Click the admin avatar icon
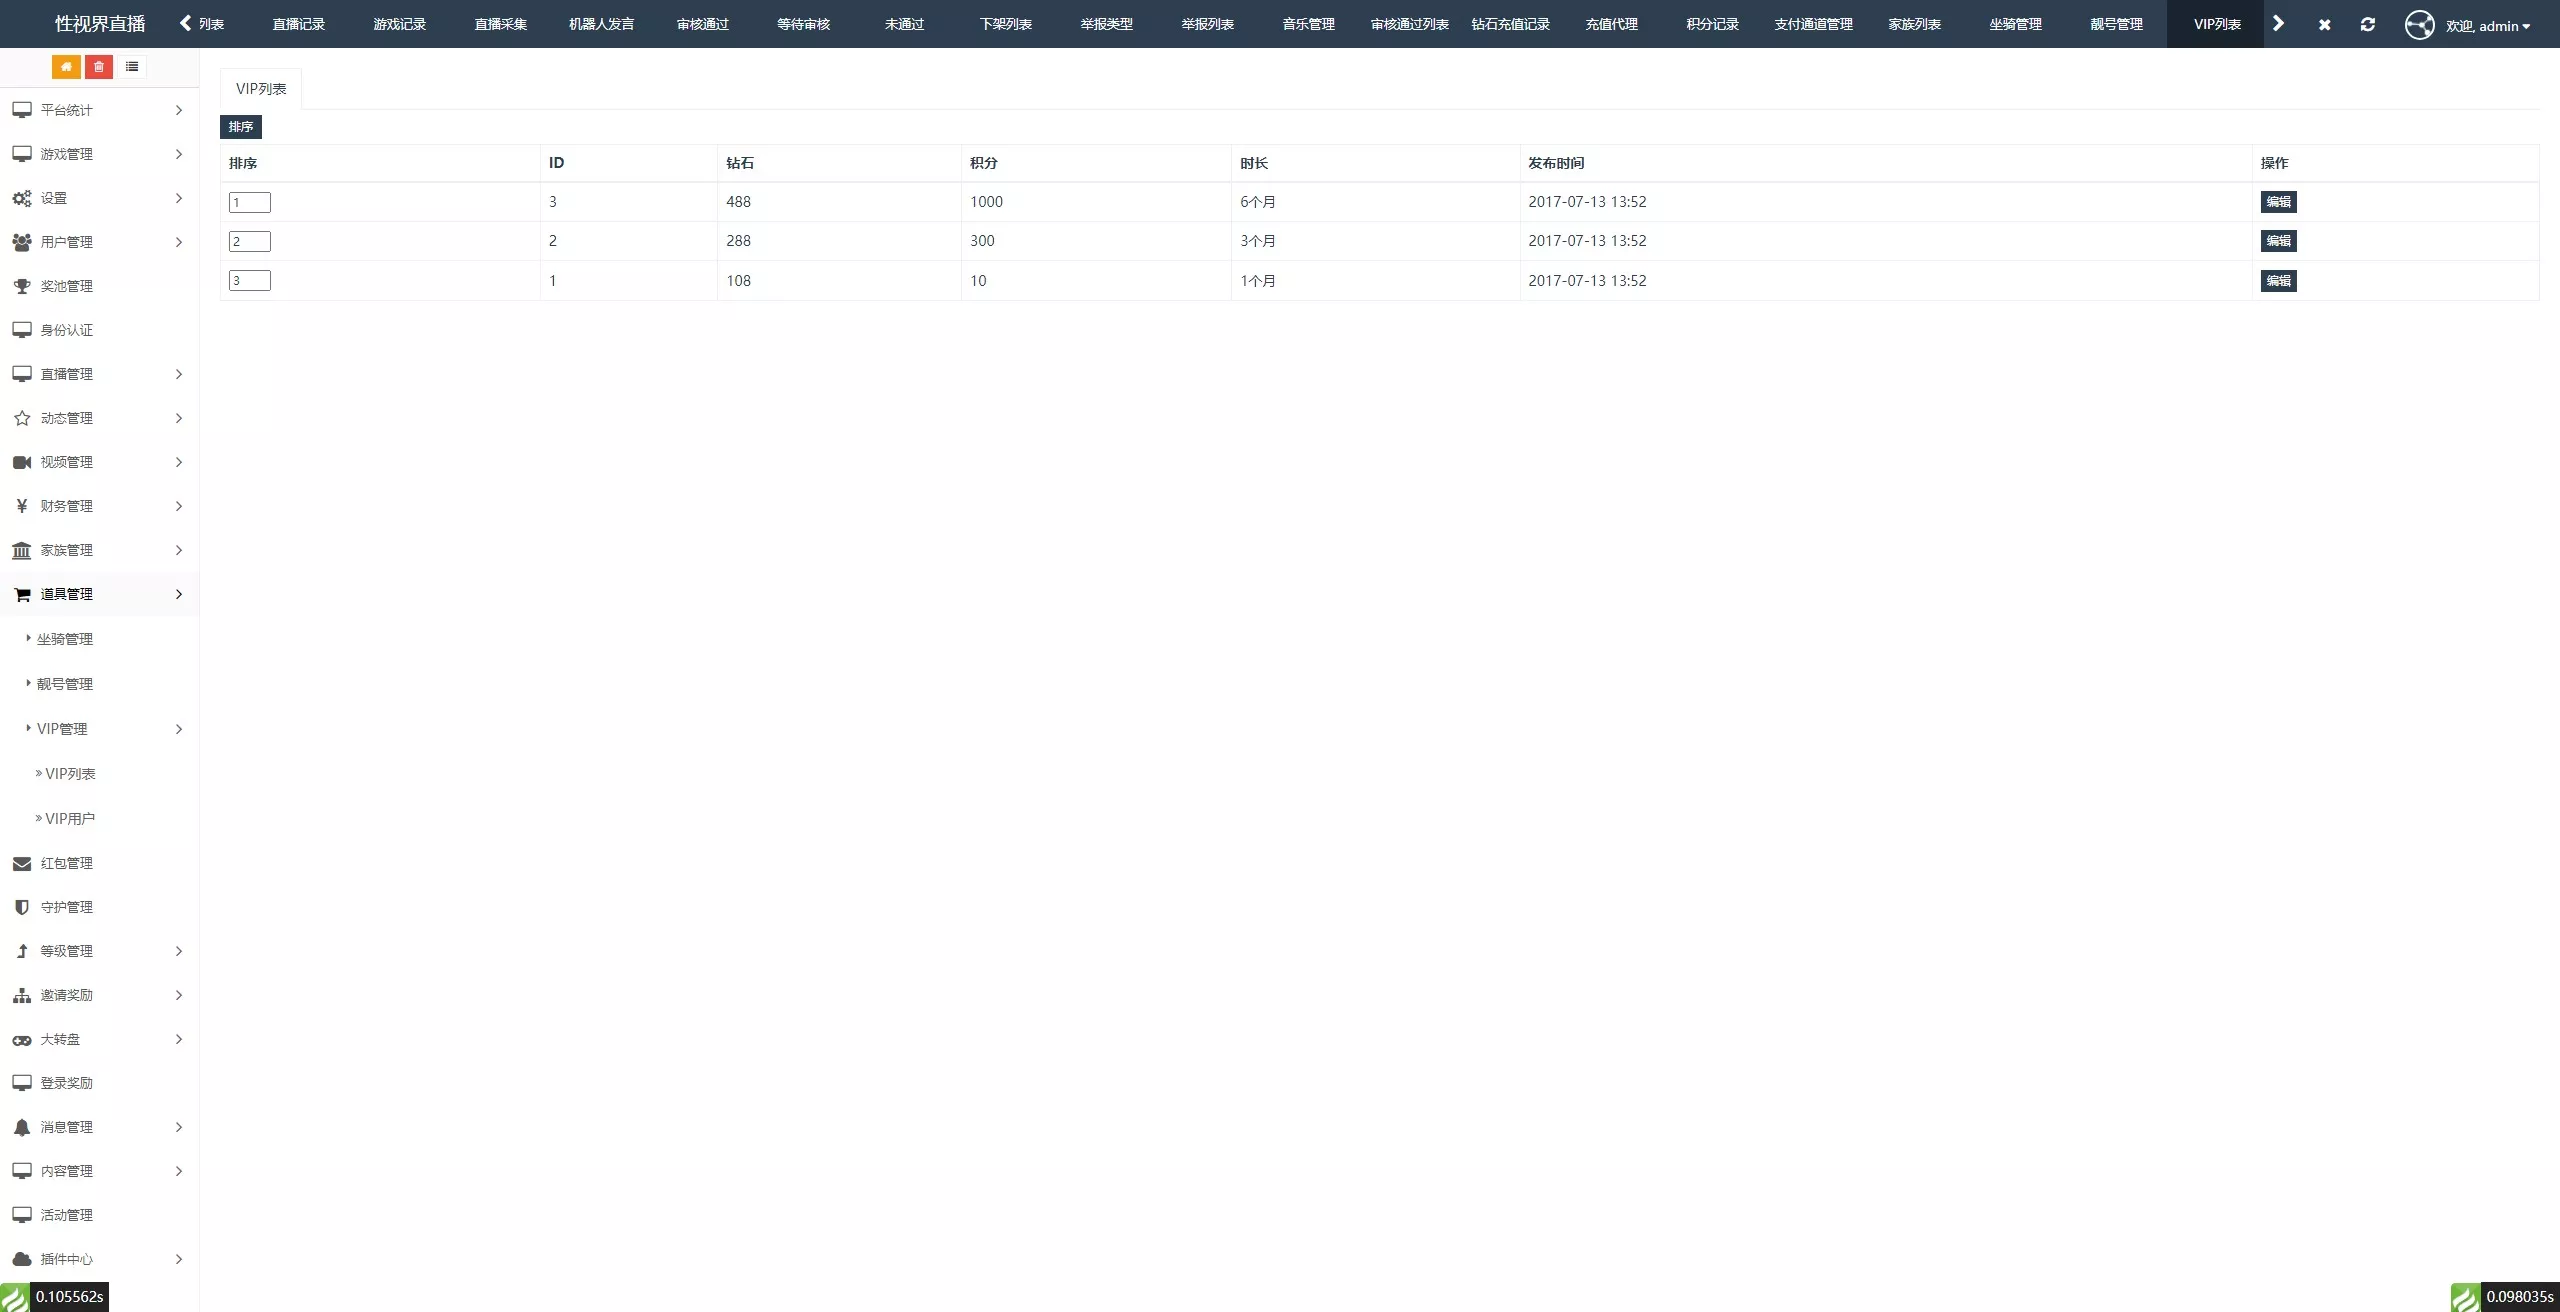 (x=2419, y=24)
